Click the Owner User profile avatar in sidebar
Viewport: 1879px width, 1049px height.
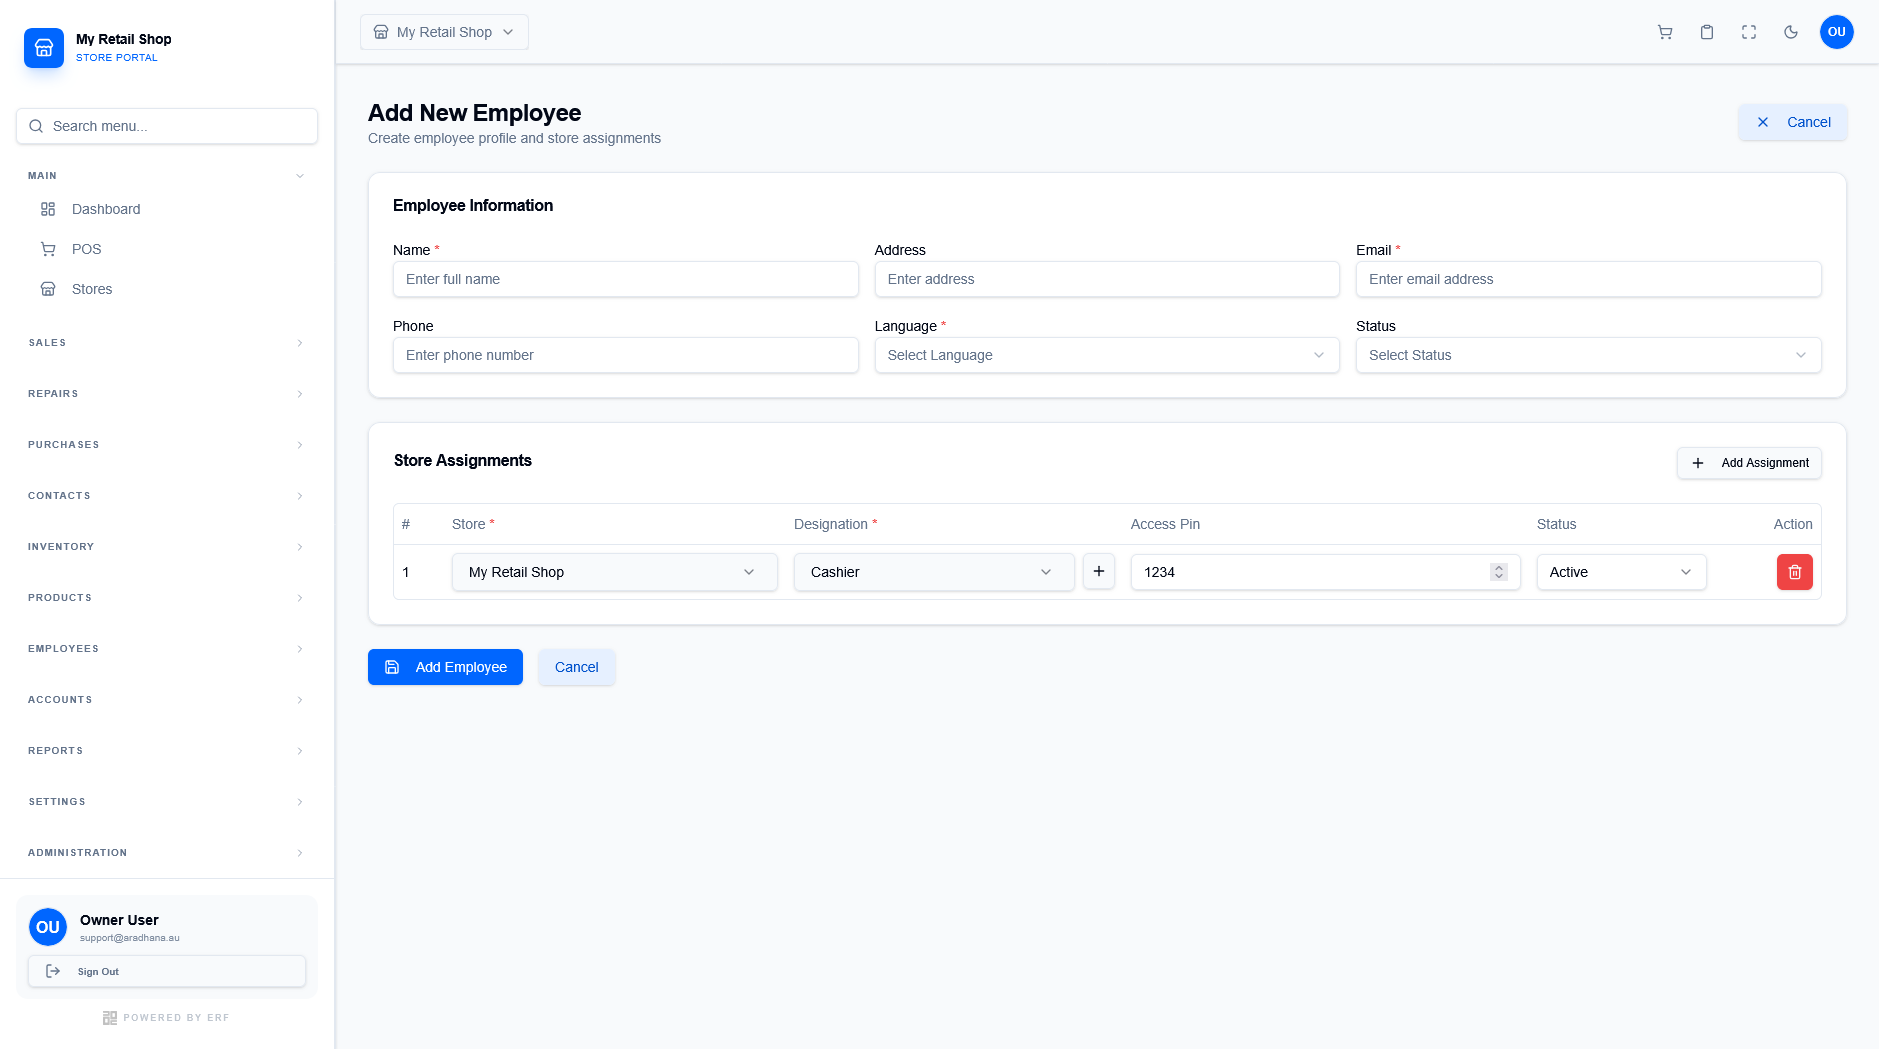48,927
